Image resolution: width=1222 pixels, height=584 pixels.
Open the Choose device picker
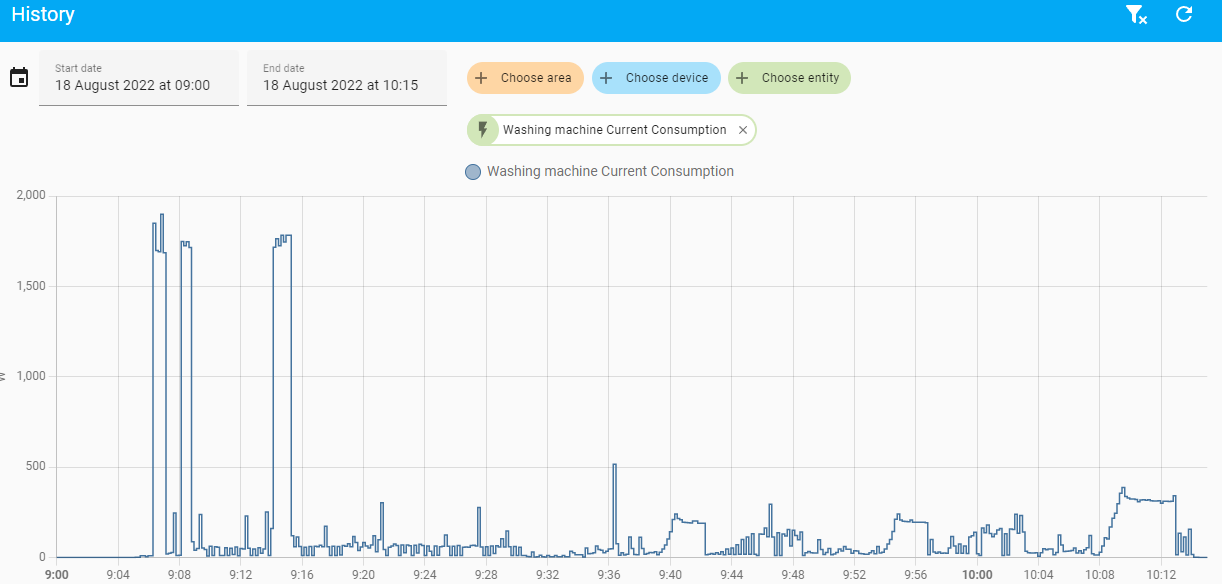656,77
